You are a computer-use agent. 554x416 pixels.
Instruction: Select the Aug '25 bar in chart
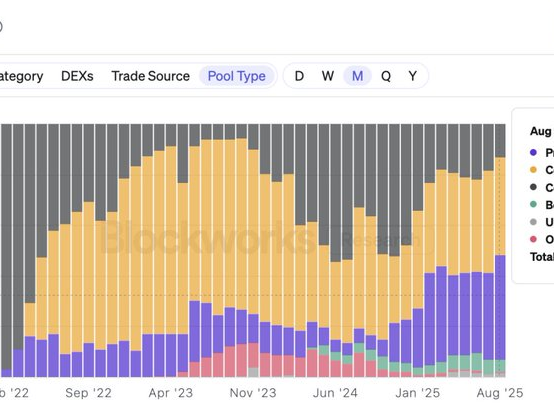click(x=500, y=250)
